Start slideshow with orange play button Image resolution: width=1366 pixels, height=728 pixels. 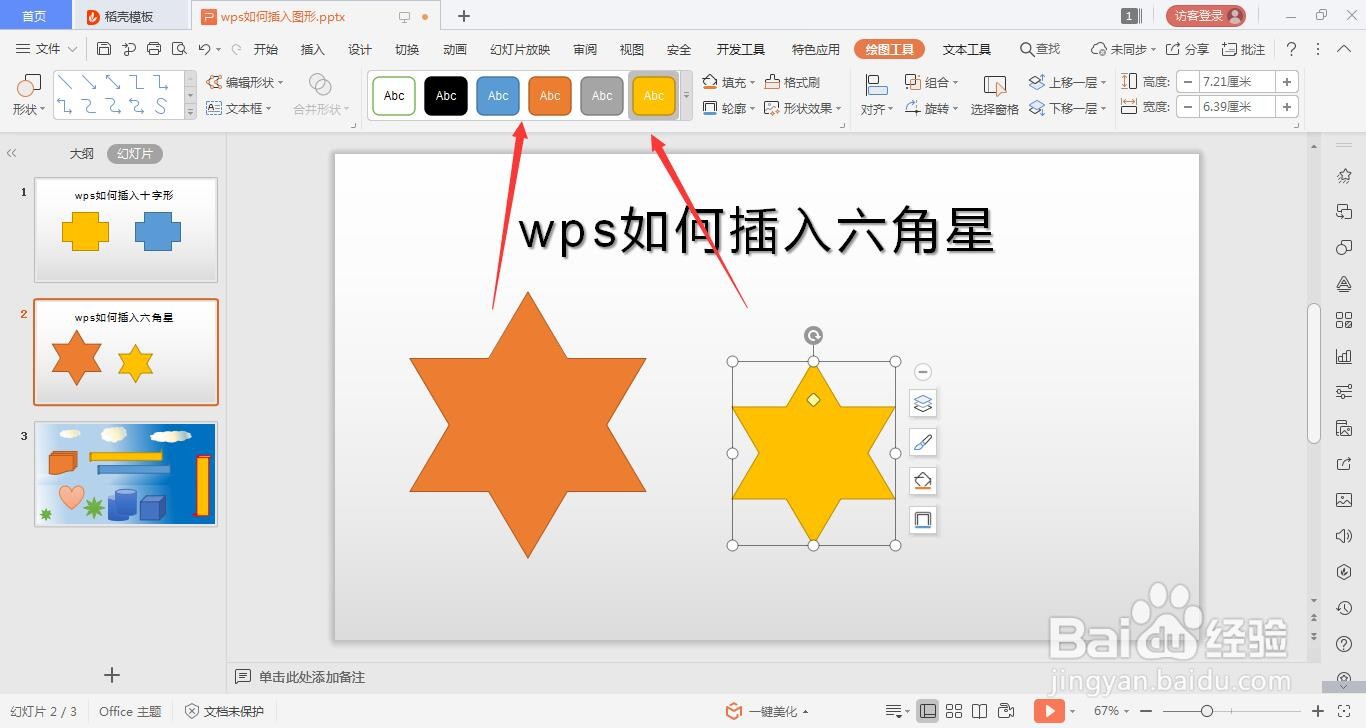(1049, 711)
